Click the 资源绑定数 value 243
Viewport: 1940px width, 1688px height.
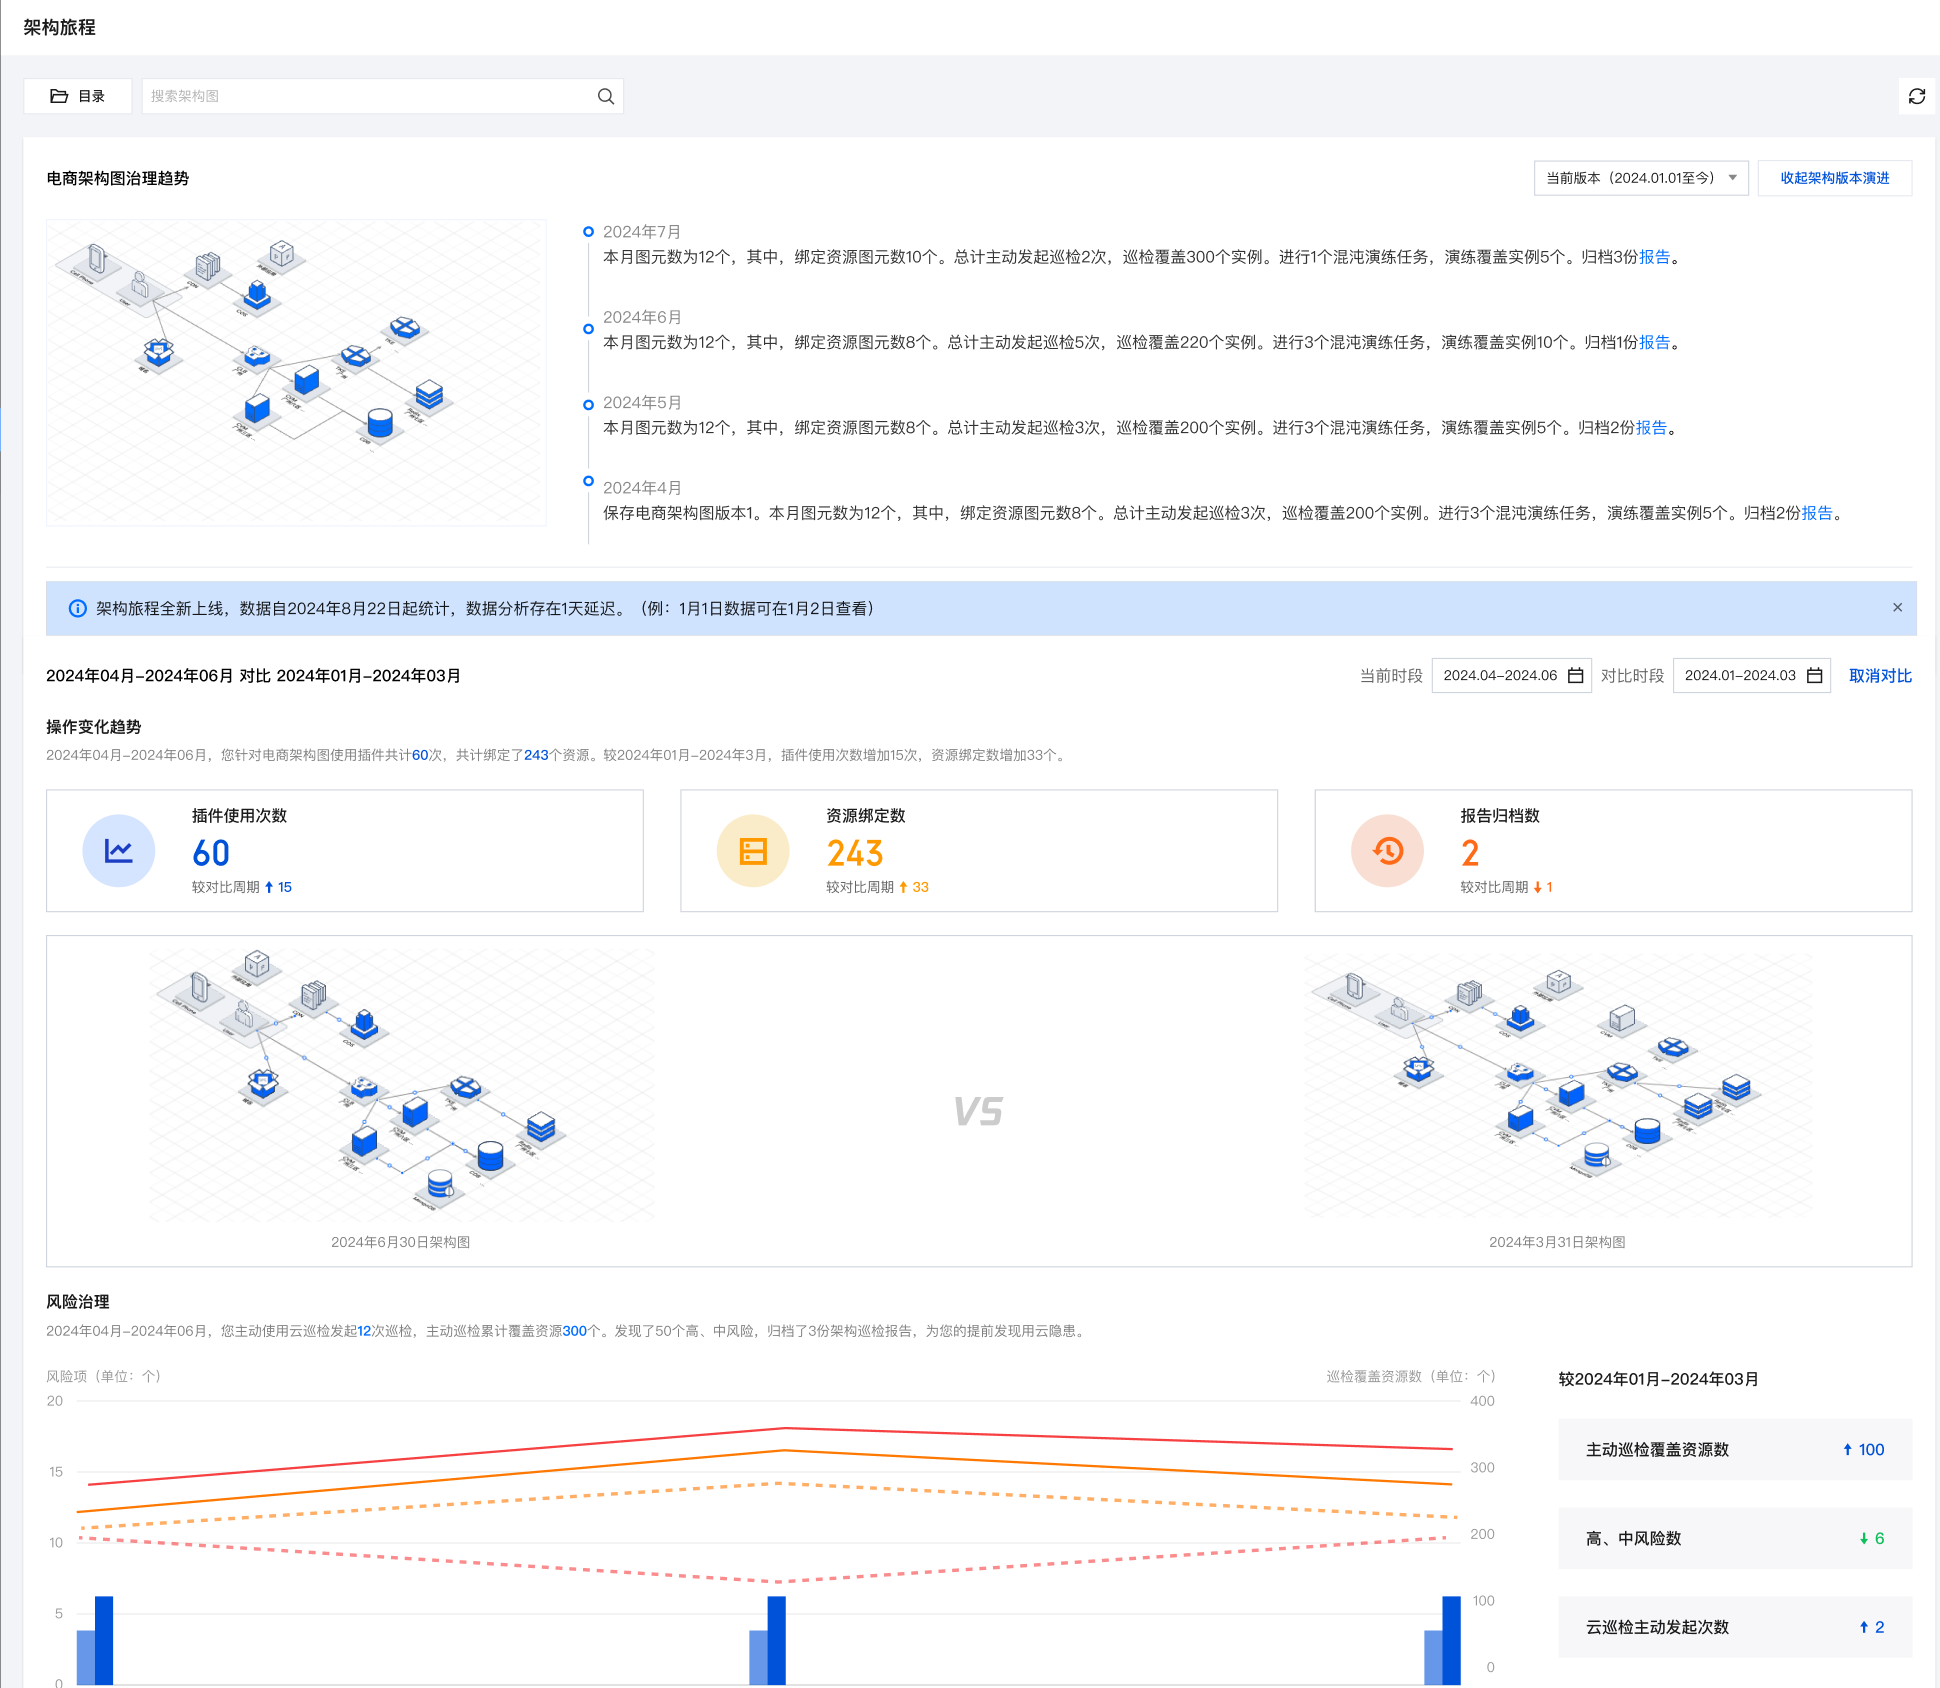tap(855, 853)
